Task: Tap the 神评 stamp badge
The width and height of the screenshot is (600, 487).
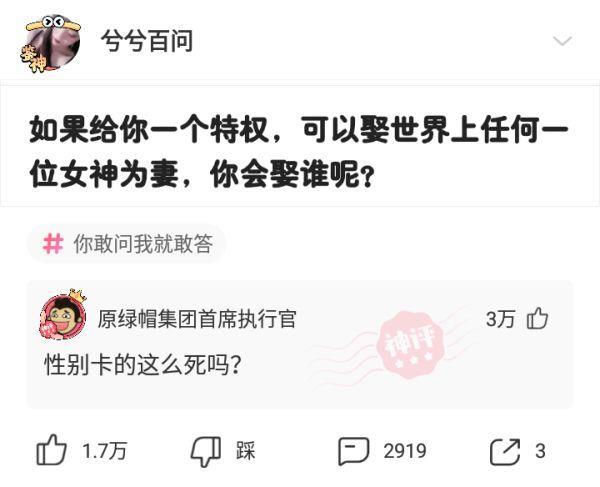Action: [x=410, y=344]
